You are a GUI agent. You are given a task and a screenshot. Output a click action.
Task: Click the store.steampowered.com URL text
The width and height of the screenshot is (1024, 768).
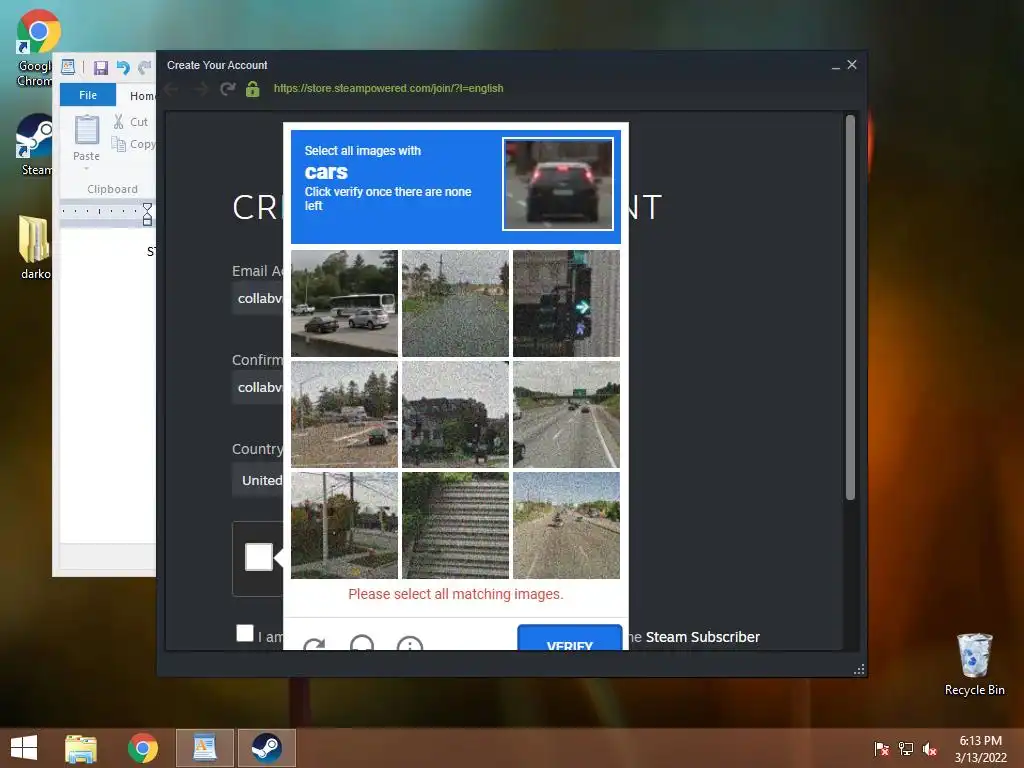(x=388, y=88)
